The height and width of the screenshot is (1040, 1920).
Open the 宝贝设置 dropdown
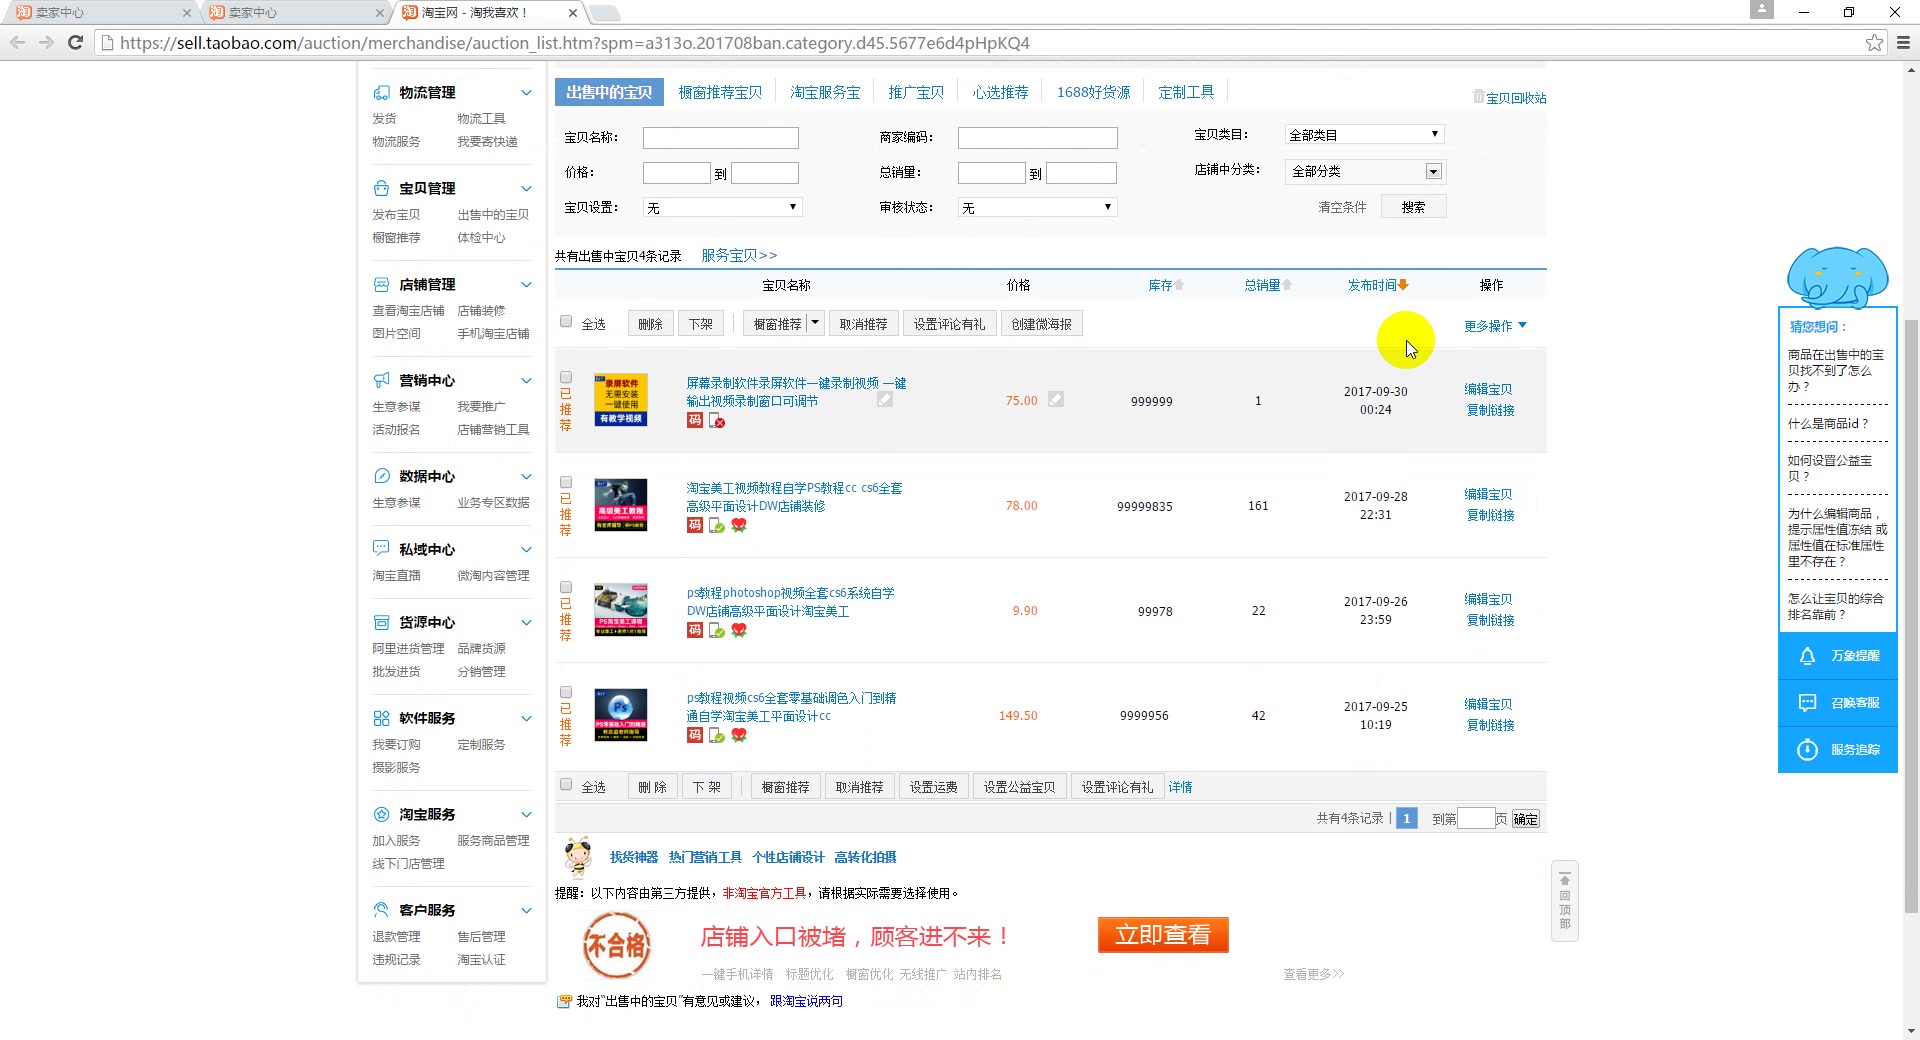coord(722,208)
